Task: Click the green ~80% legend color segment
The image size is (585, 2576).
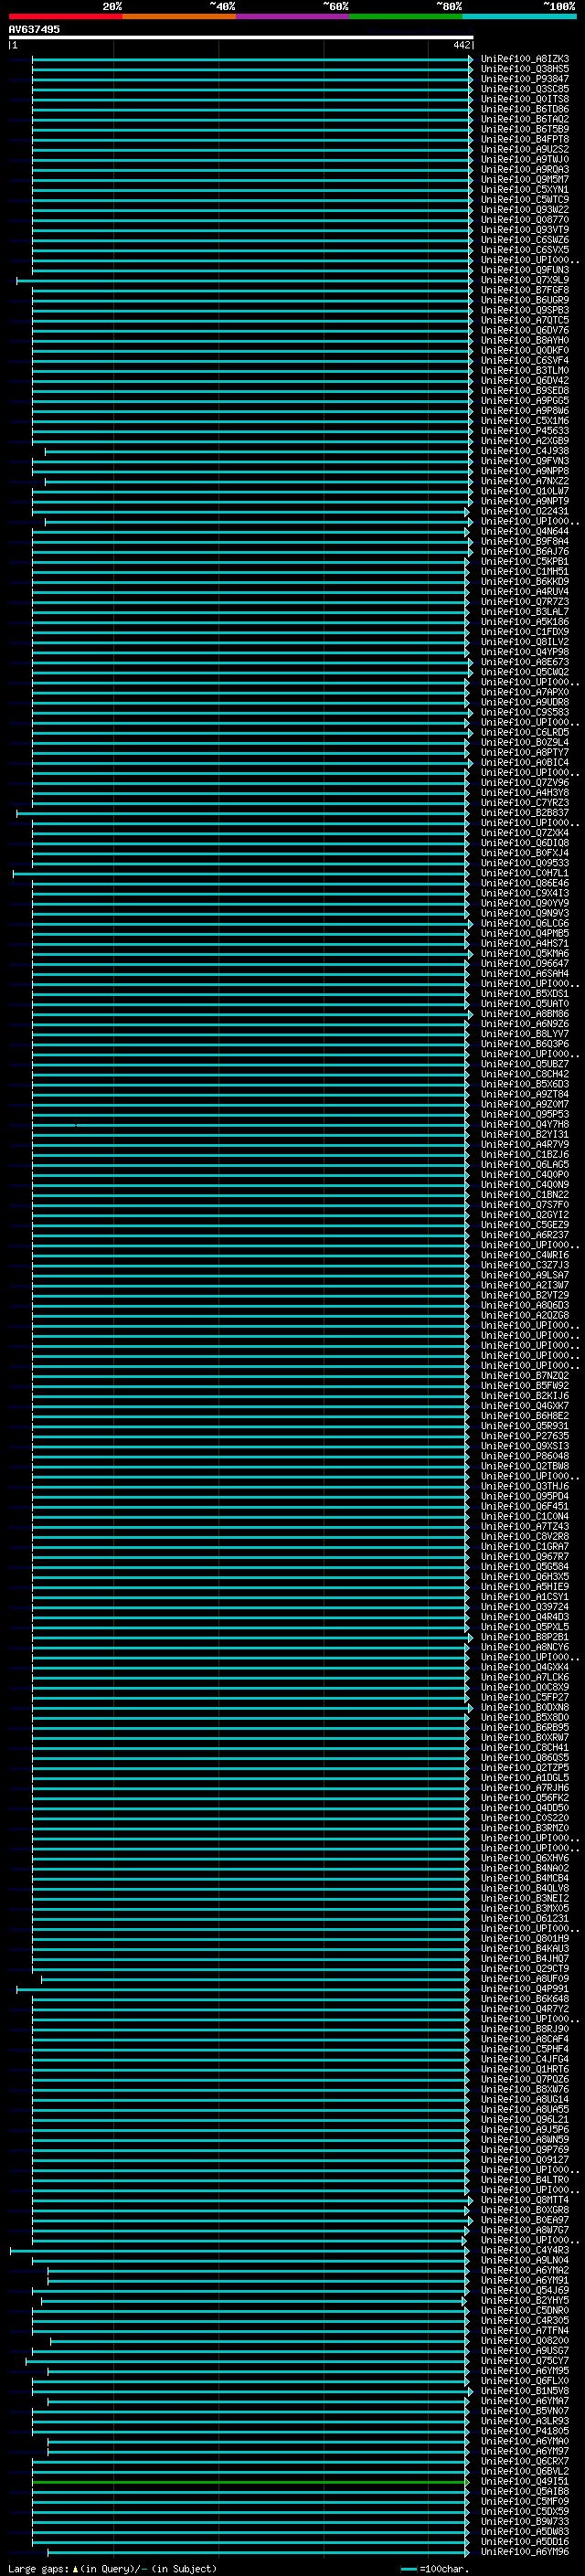Action: pyautogui.click(x=406, y=16)
